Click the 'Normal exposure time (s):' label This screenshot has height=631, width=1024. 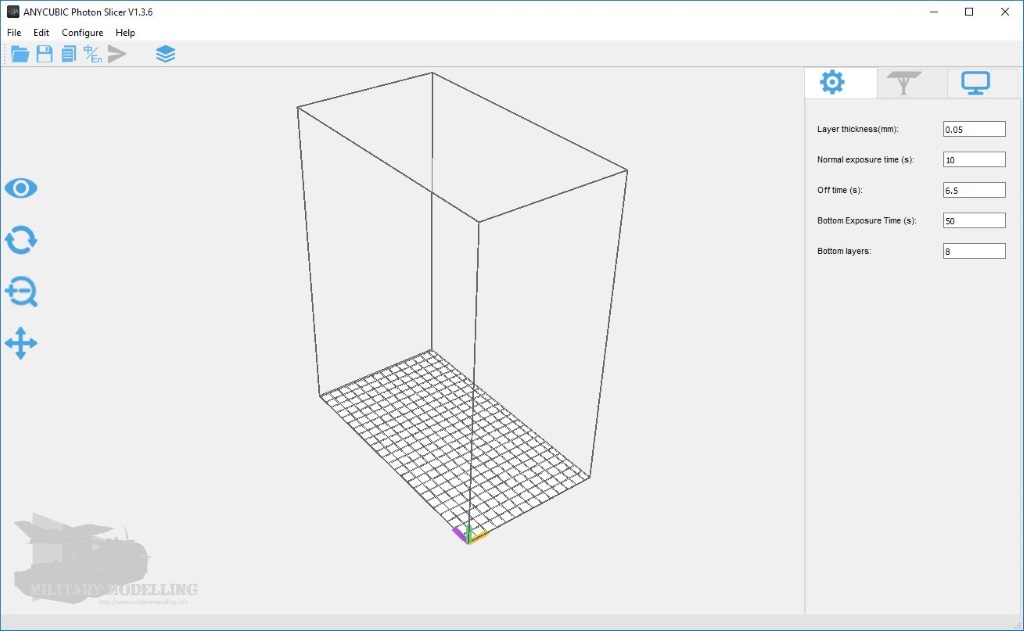coord(865,159)
